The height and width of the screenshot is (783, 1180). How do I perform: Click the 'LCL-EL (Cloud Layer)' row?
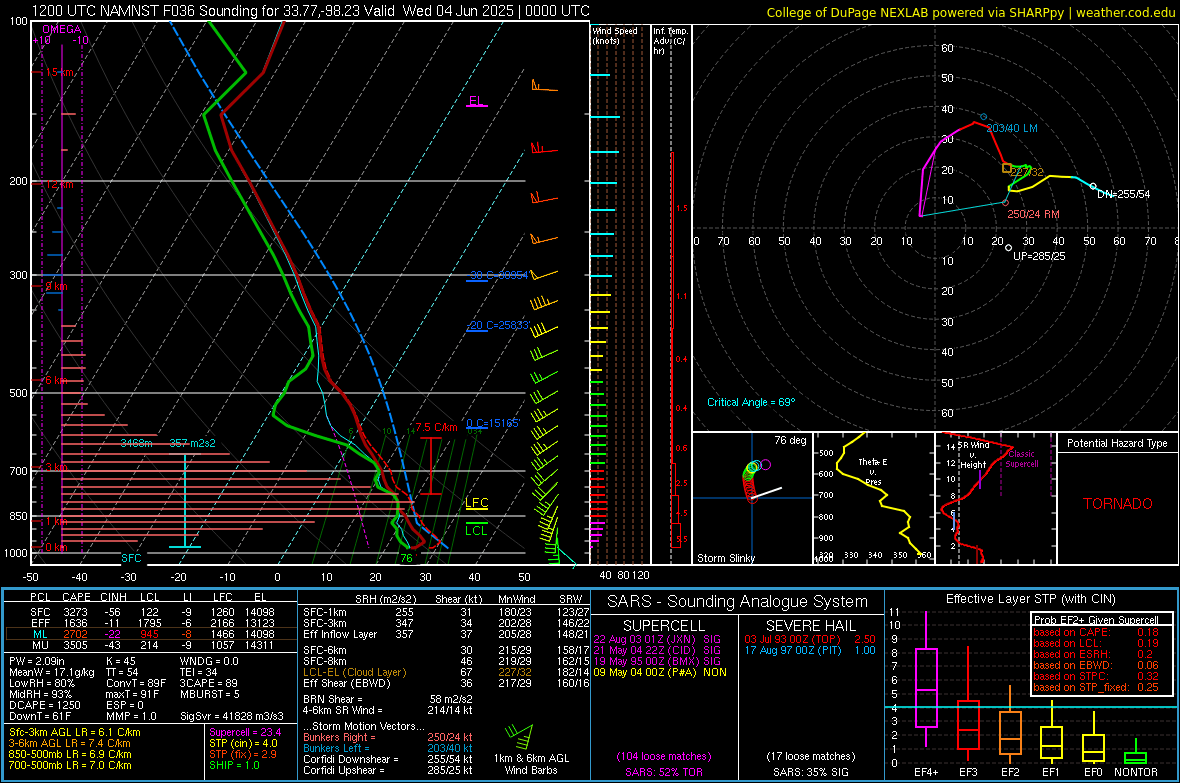(x=446, y=672)
